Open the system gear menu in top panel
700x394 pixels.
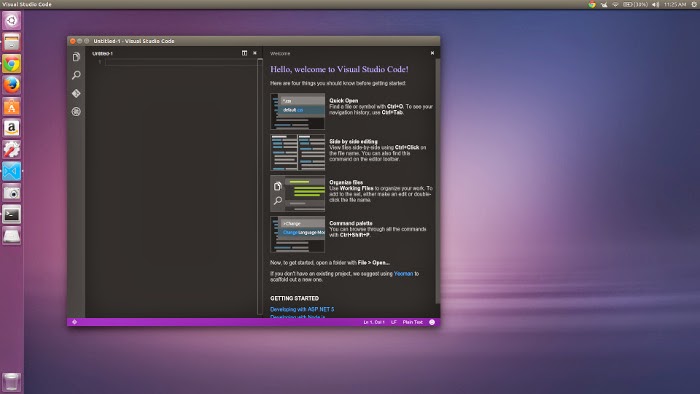click(x=694, y=4)
